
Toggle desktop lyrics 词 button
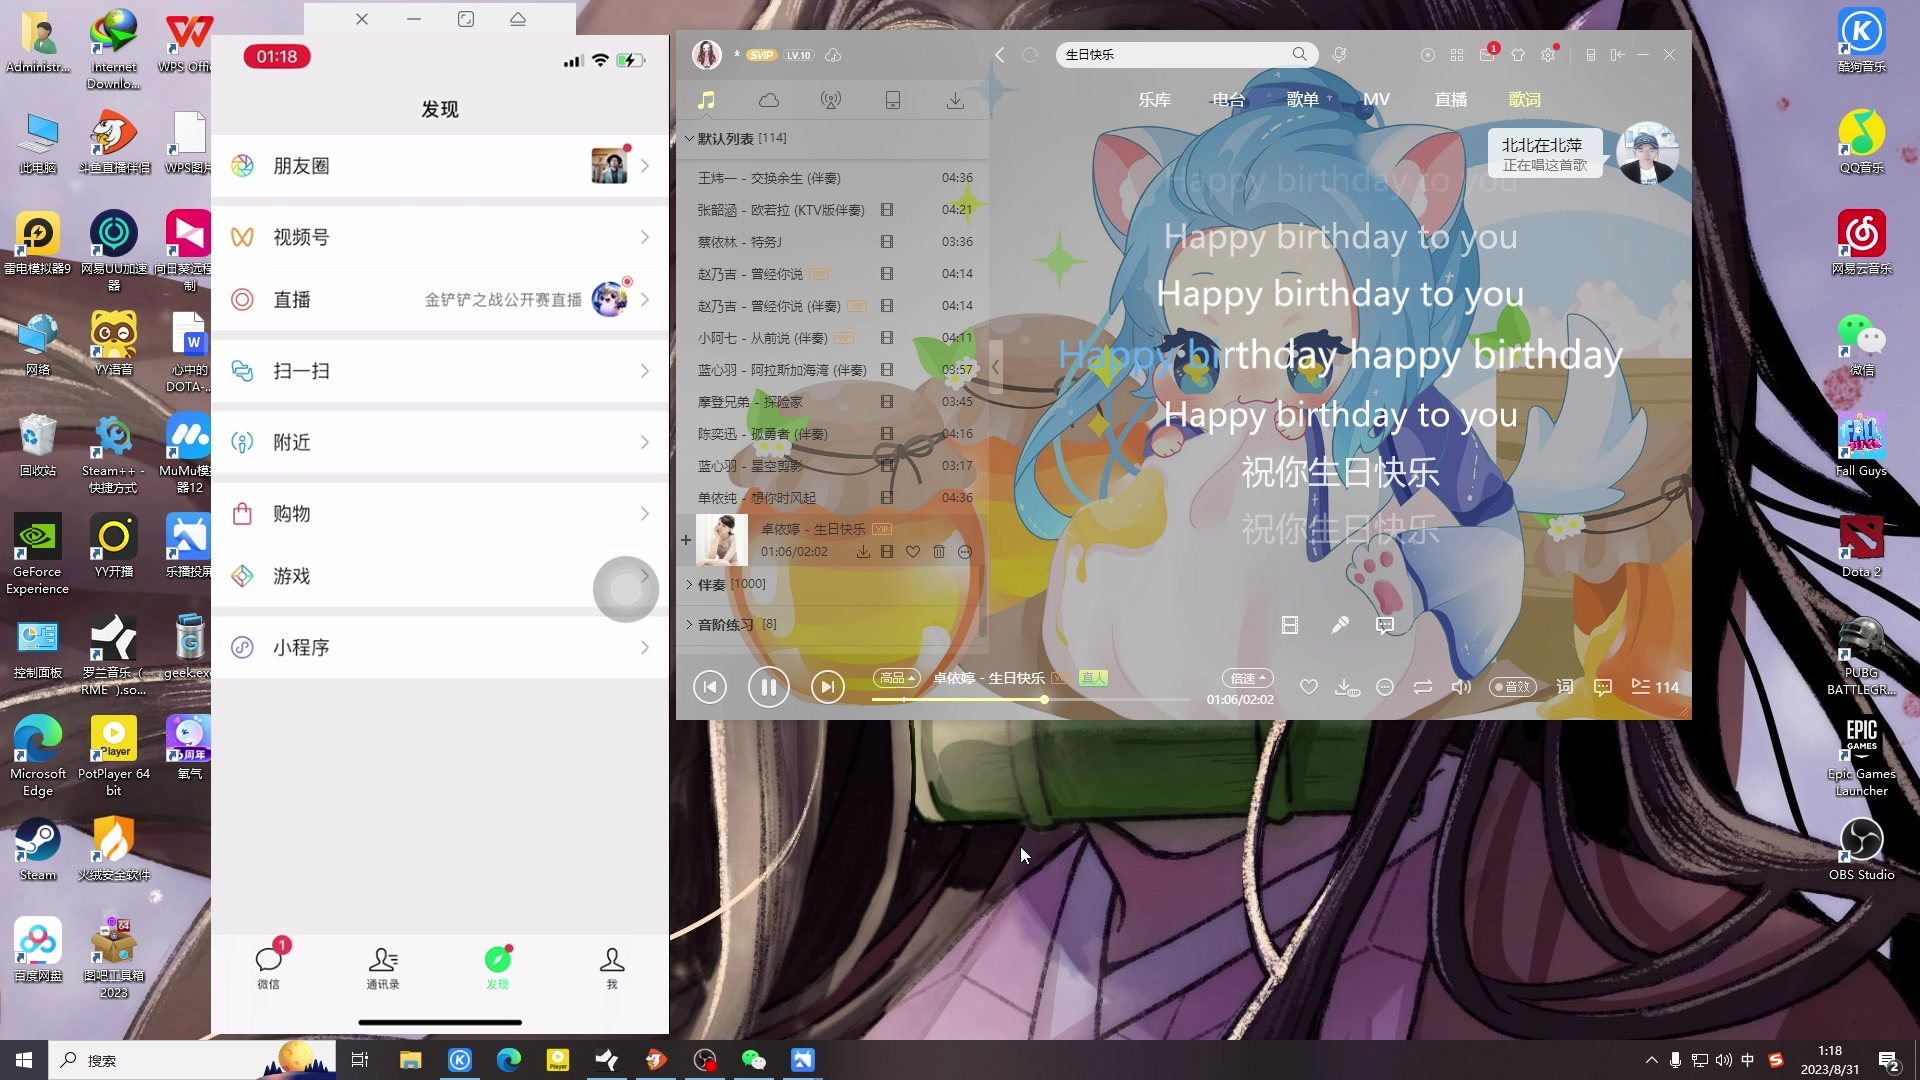[x=1565, y=687]
